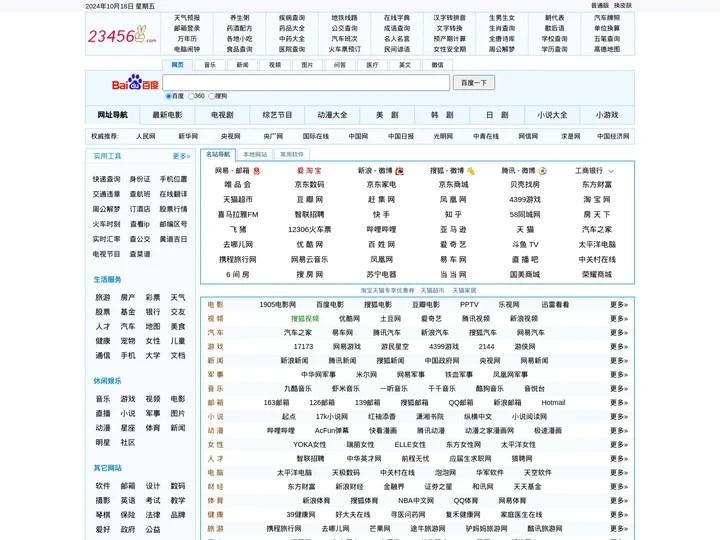The width and height of the screenshot is (720, 540).
Task: Open 宠物 under 生活服务
Action: [128, 341]
